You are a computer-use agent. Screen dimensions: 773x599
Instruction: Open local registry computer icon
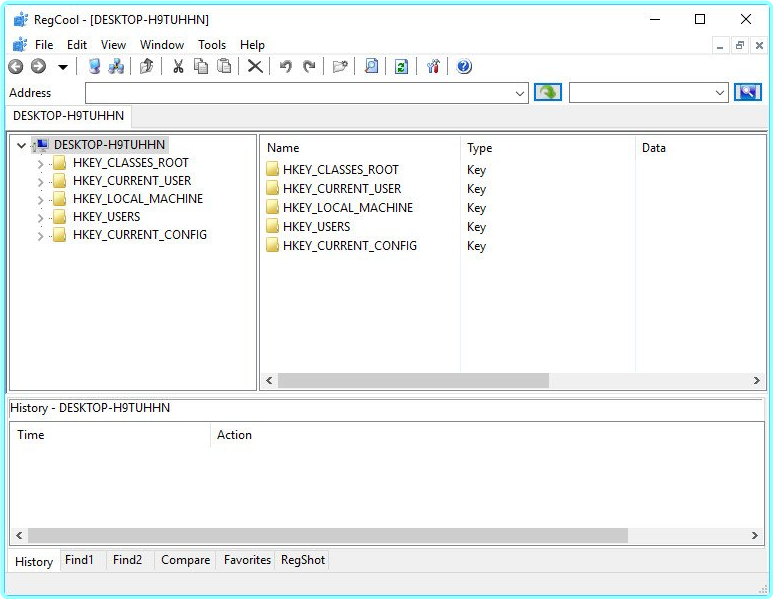pos(94,66)
